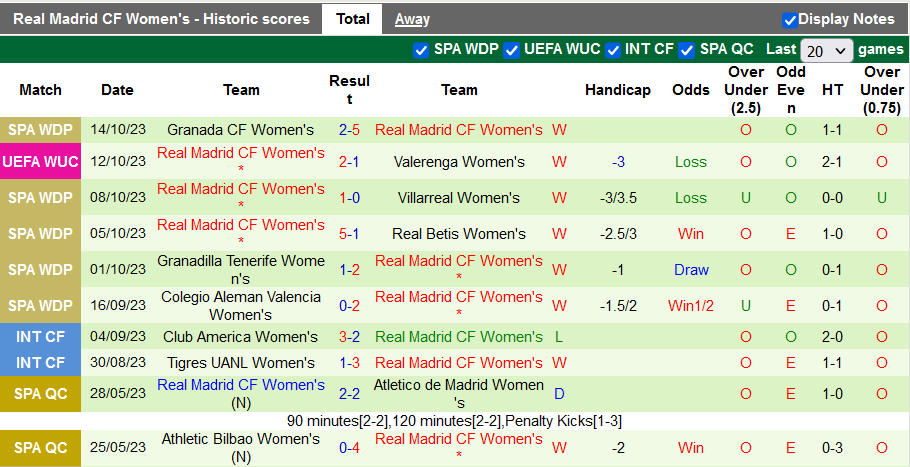Open Real Betis Women's team link
Screen dimensions: 910x467
click(459, 234)
